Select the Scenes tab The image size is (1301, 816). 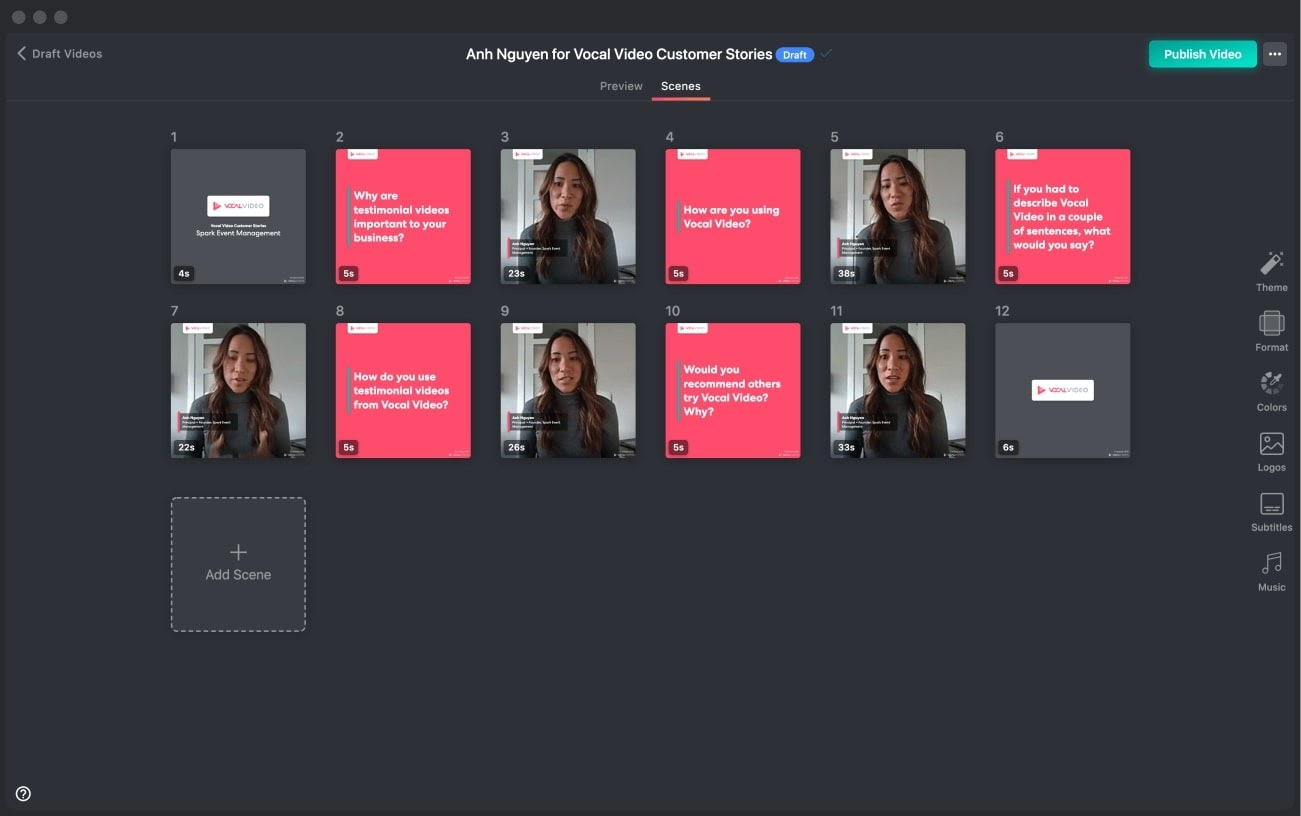click(x=681, y=86)
